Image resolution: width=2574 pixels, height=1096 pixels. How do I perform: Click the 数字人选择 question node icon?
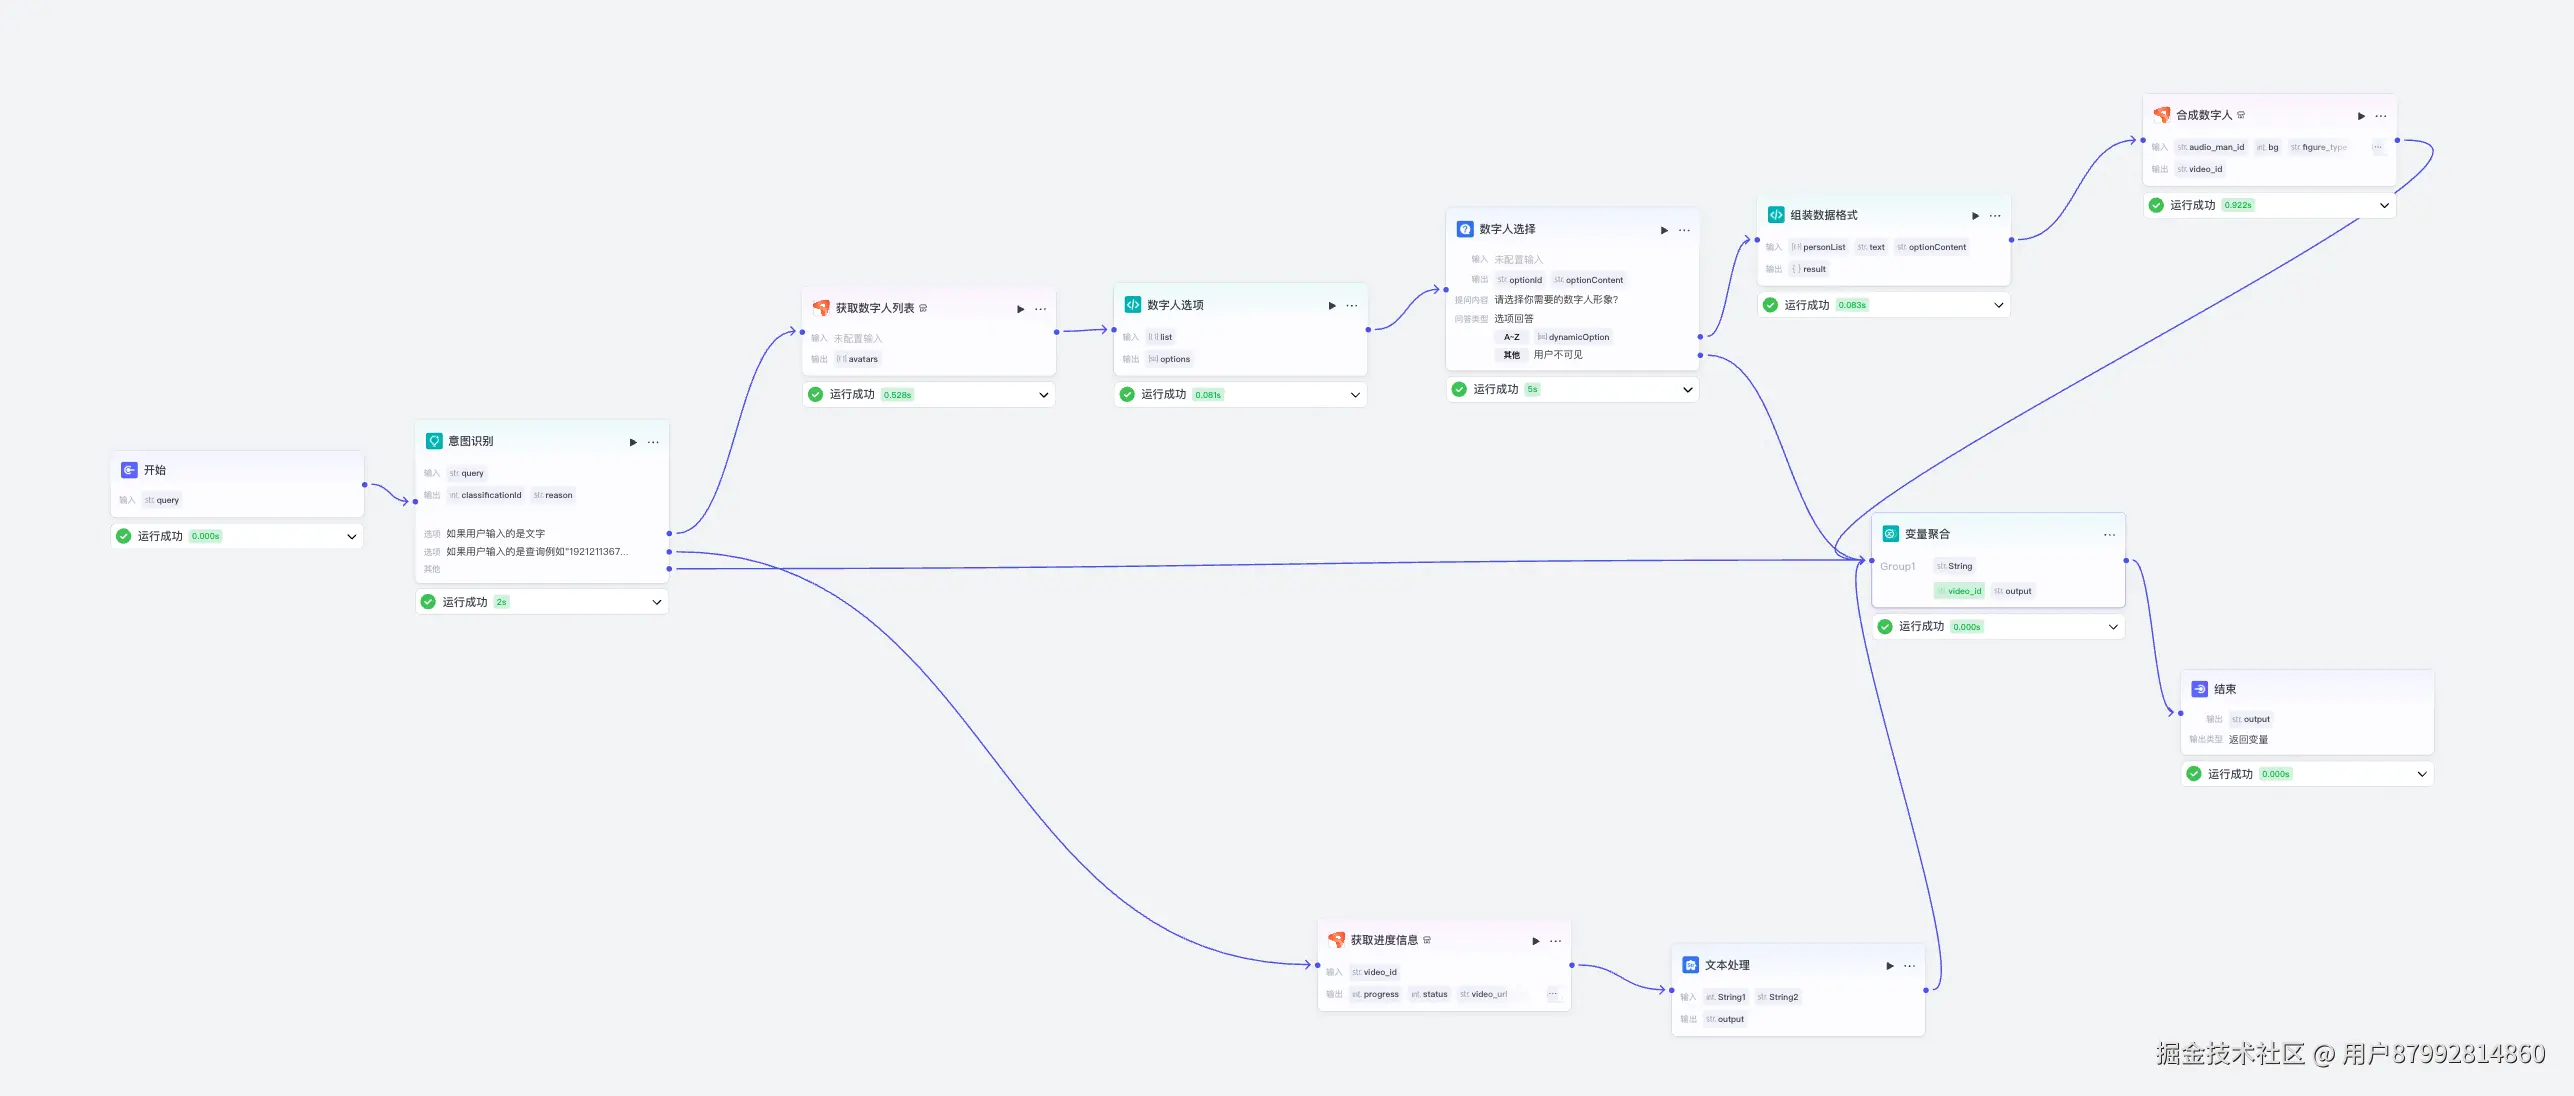[1465, 229]
